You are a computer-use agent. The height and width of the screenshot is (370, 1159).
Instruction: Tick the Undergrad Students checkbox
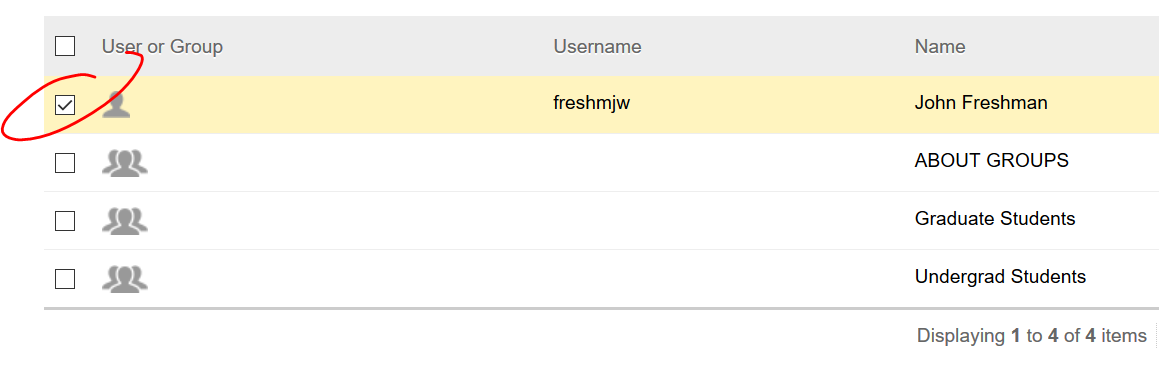[65, 279]
